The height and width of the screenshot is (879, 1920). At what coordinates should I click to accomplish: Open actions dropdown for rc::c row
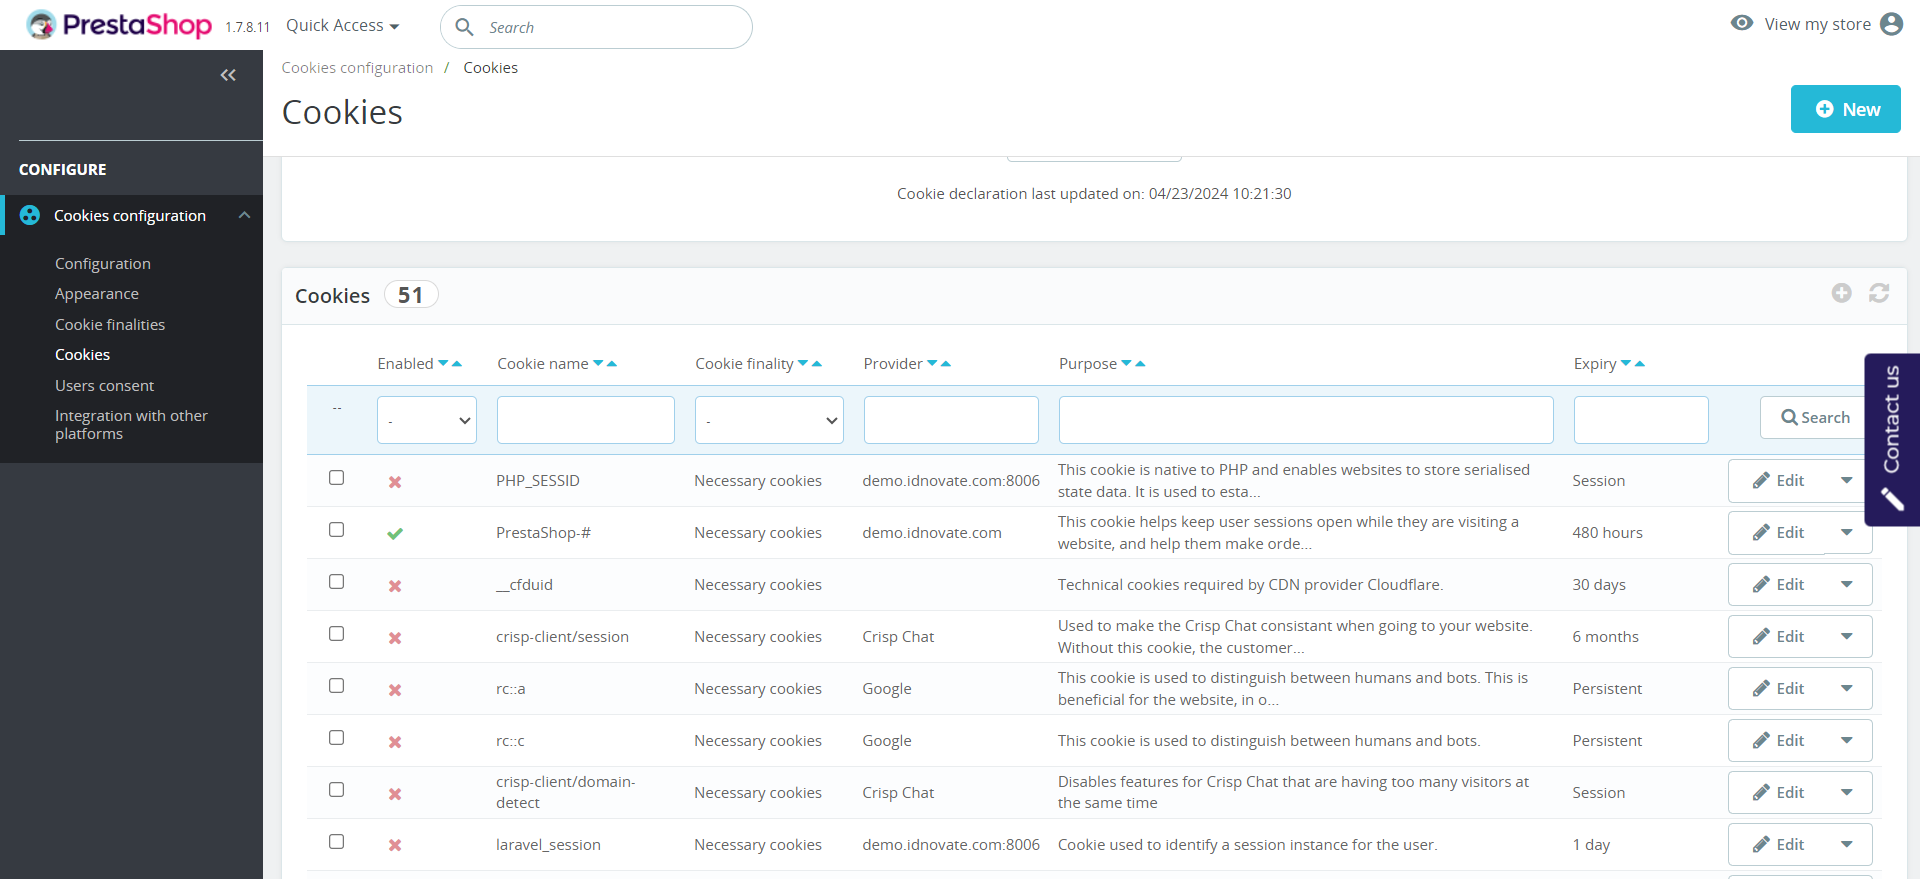(1847, 741)
